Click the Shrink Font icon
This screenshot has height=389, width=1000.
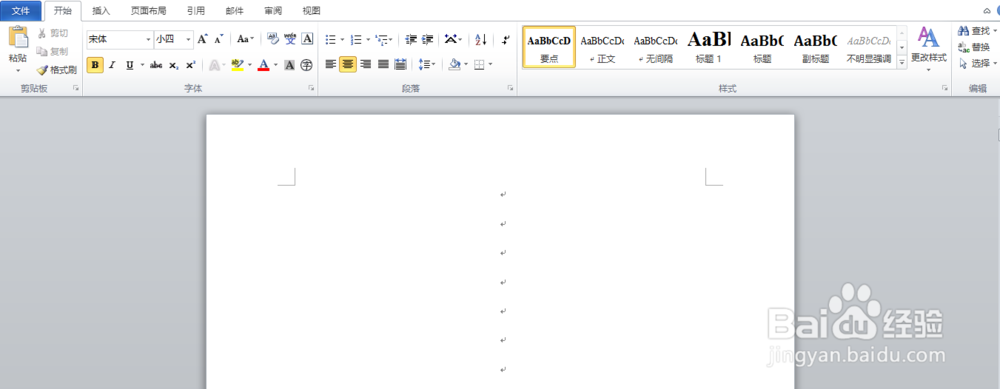tap(219, 40)
